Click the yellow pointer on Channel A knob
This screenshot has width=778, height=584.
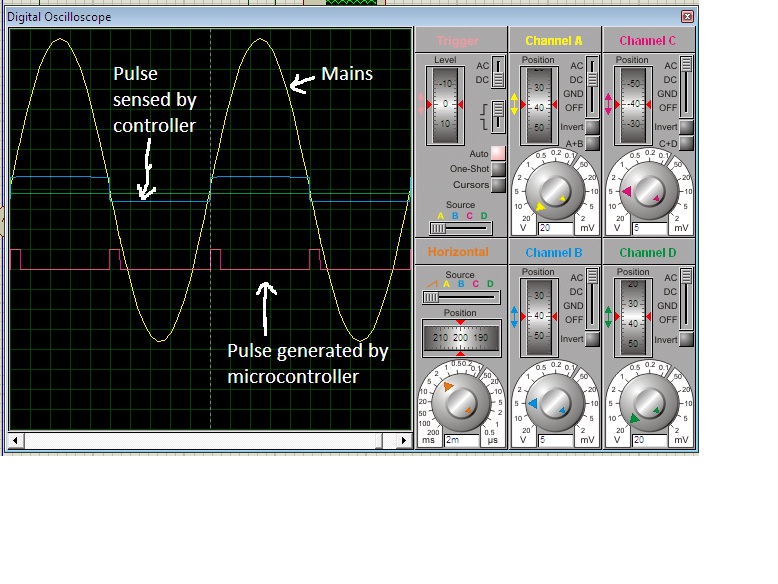tap(540, 206)
